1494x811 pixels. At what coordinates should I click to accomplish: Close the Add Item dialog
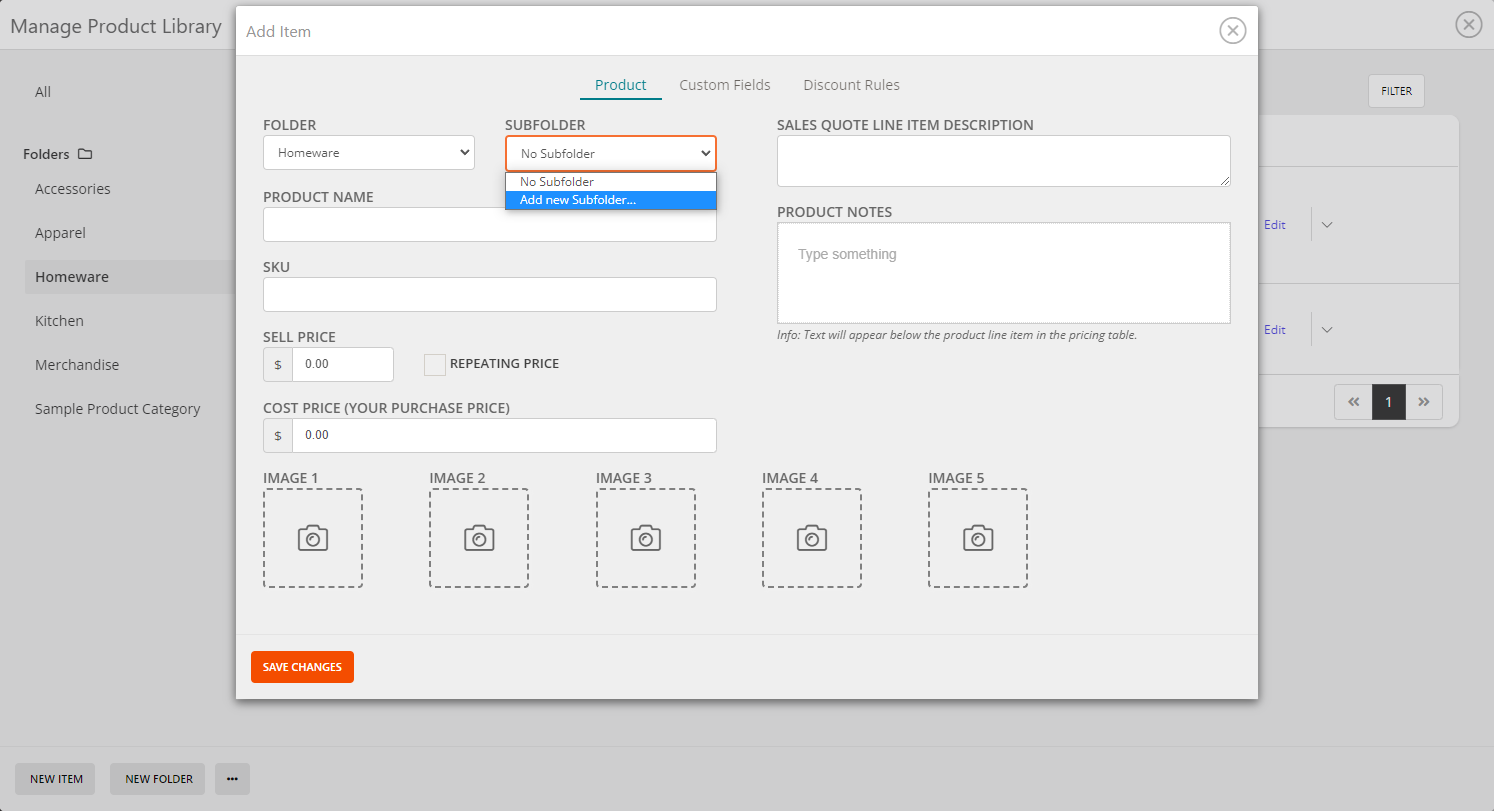[1232, 31]
